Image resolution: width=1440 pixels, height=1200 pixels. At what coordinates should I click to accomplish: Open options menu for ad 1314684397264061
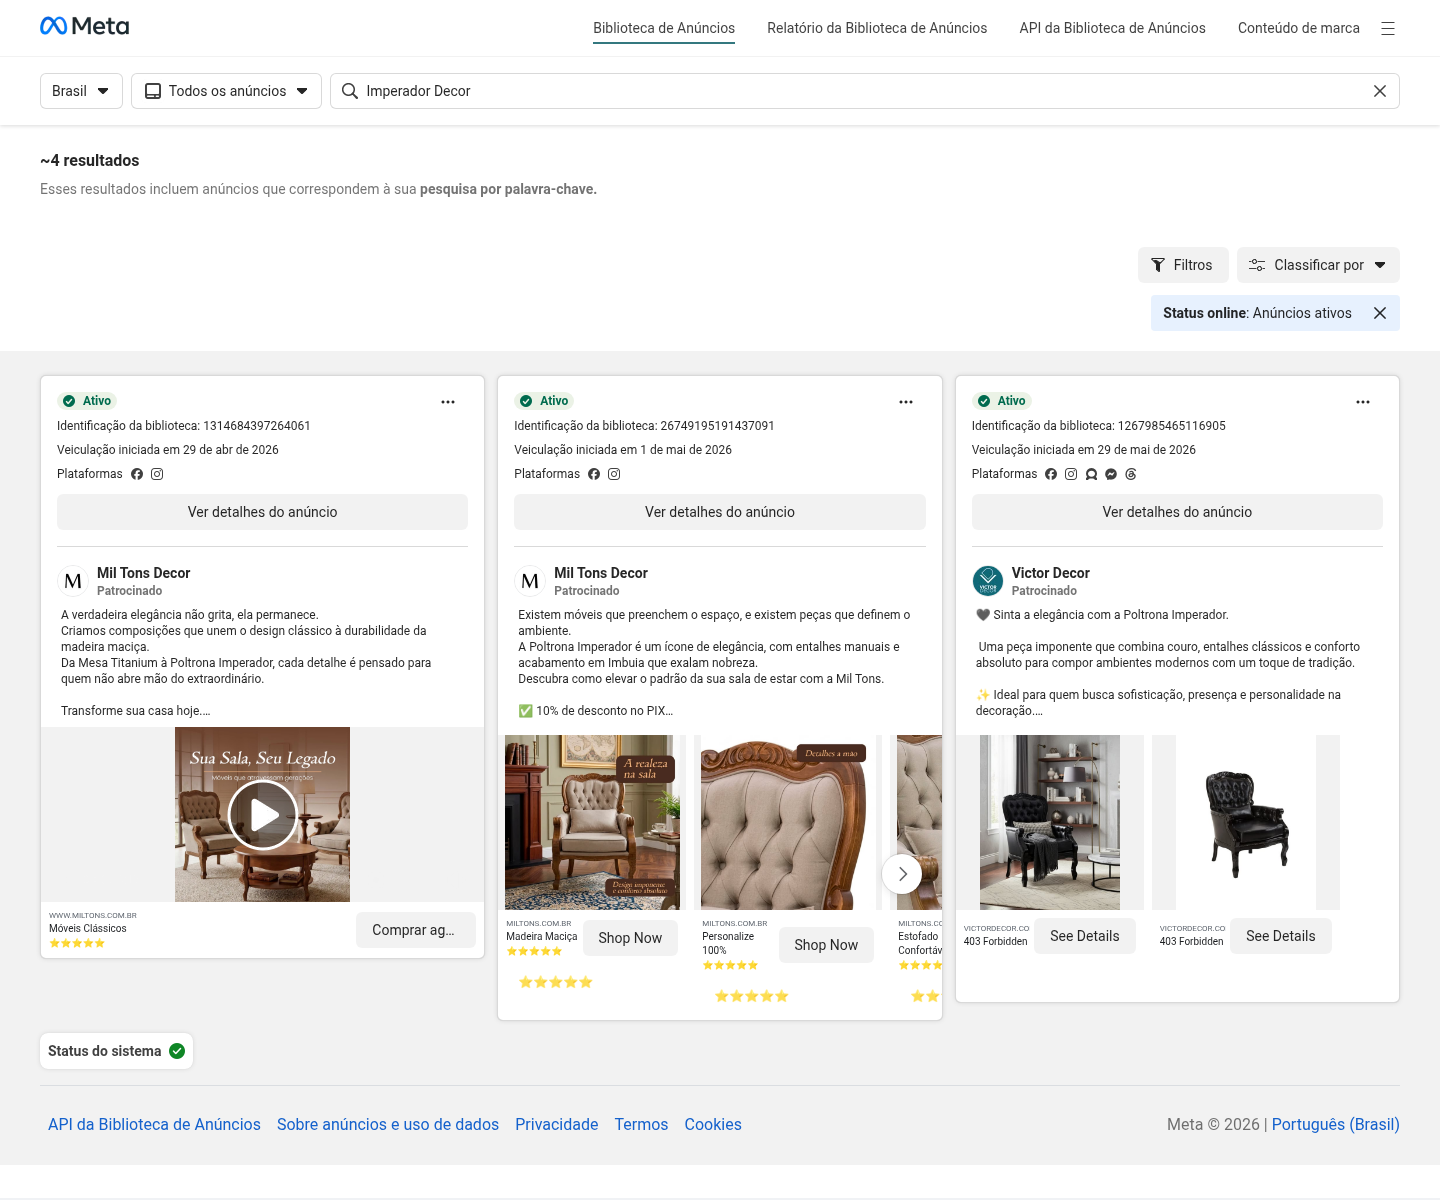pos(448,402)
